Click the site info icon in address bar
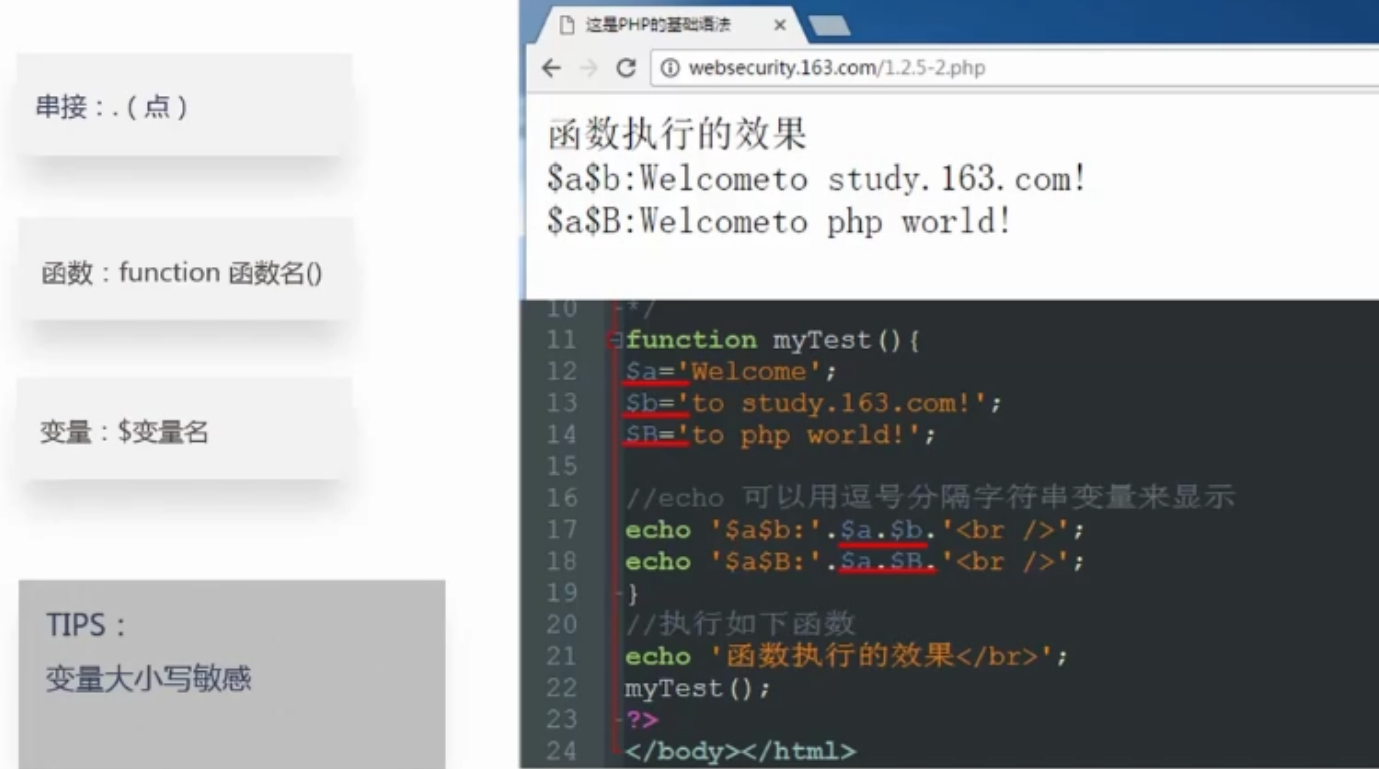 670,68
